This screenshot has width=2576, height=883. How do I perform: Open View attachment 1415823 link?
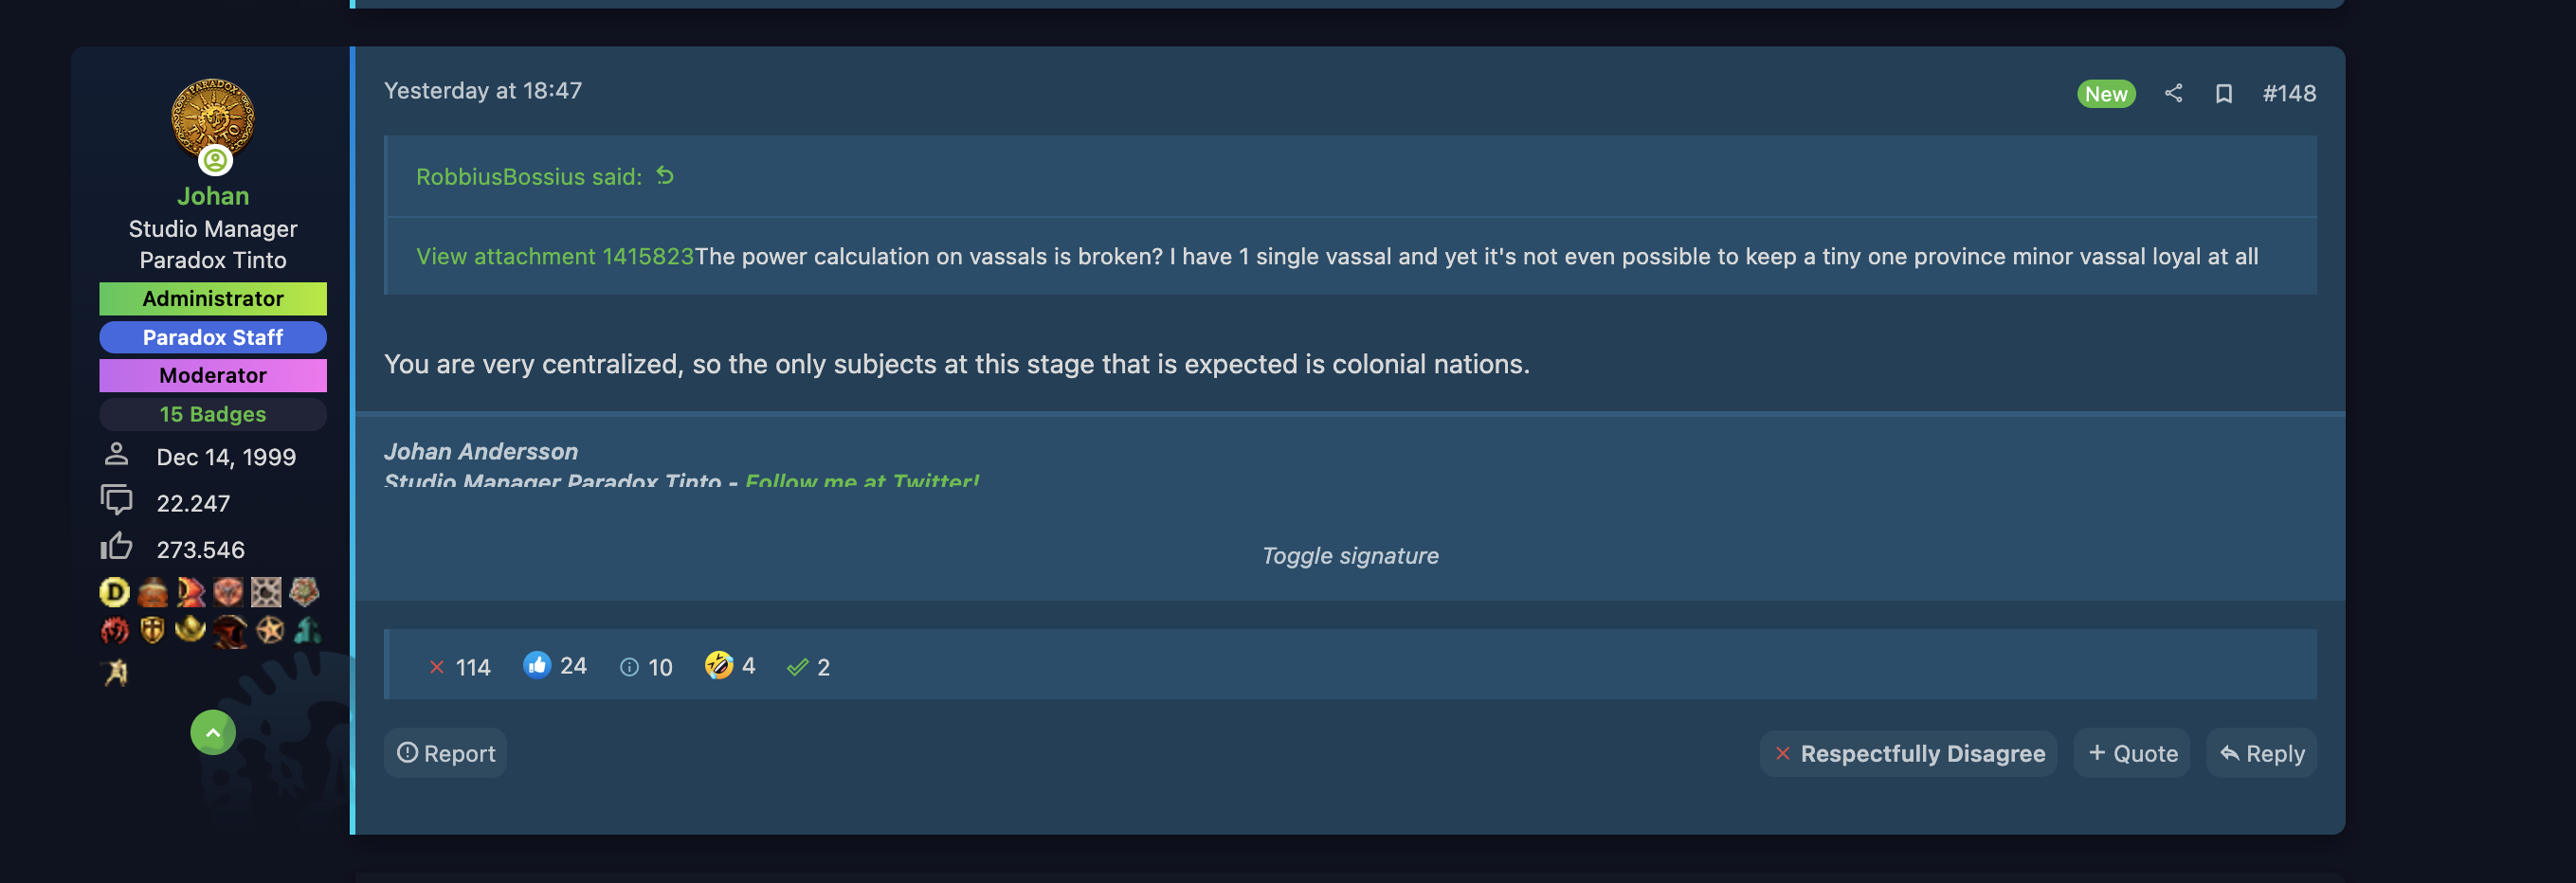click(x=555, y=256)
